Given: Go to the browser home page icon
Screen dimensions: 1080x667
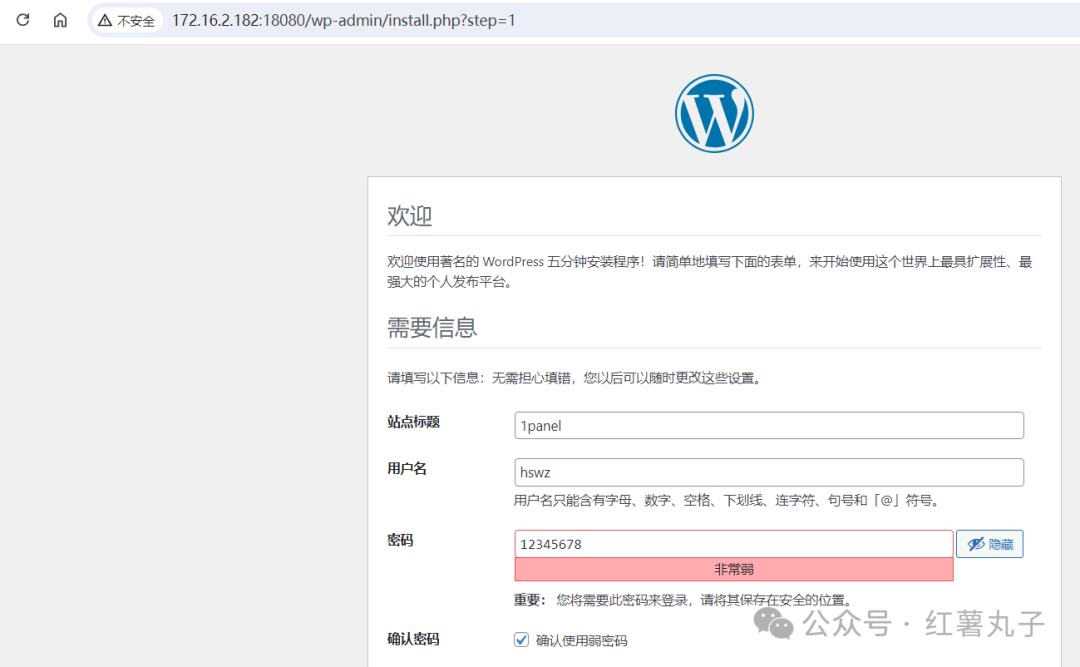Looking at the screenshot, I should coord(60,20).
